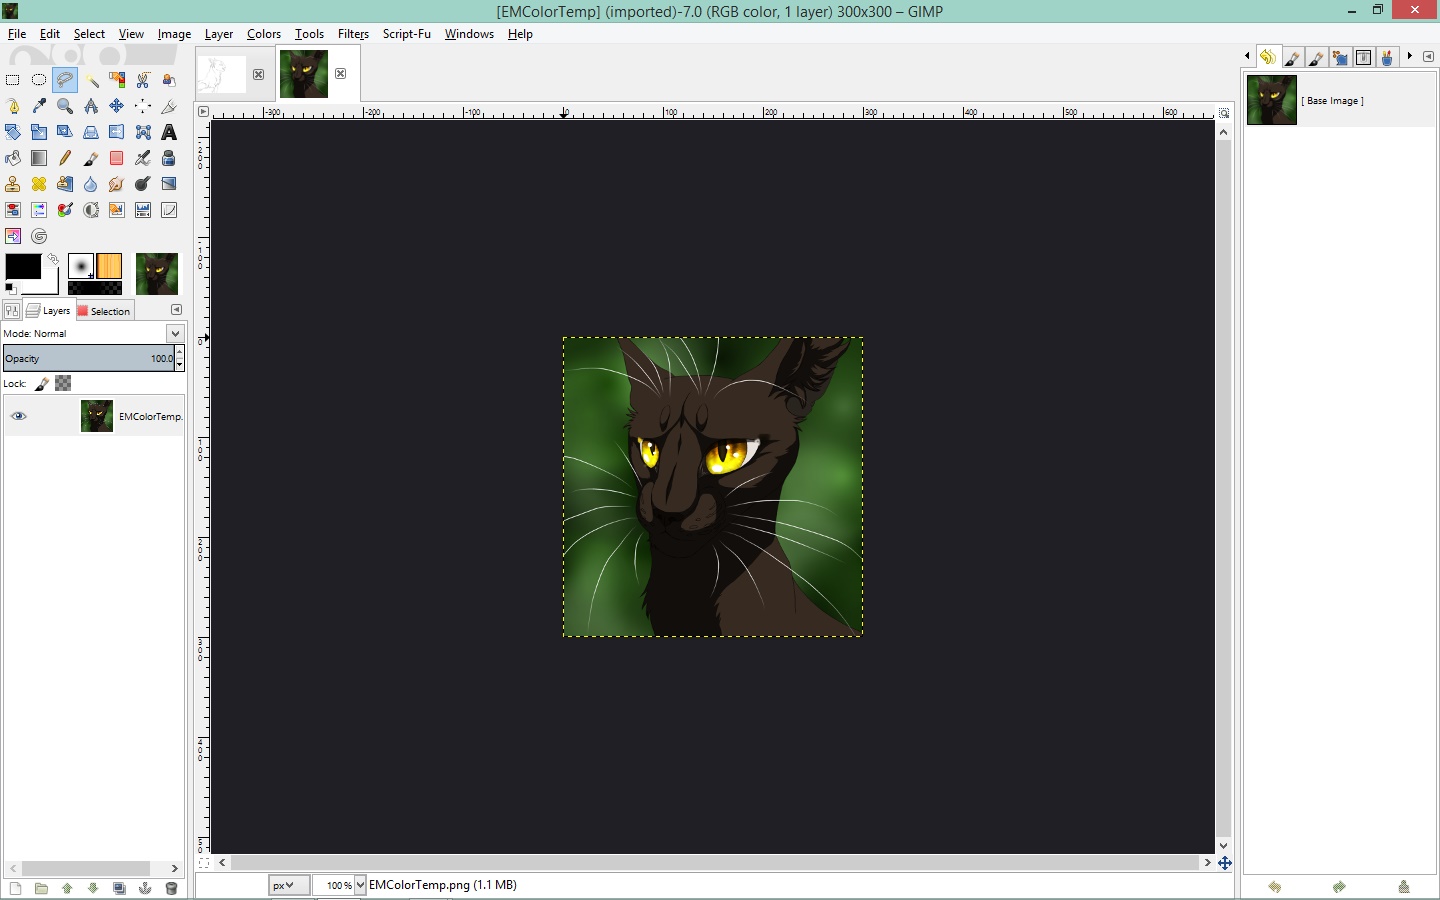Select the Bucket Fill tool

(x=13, y=158)
